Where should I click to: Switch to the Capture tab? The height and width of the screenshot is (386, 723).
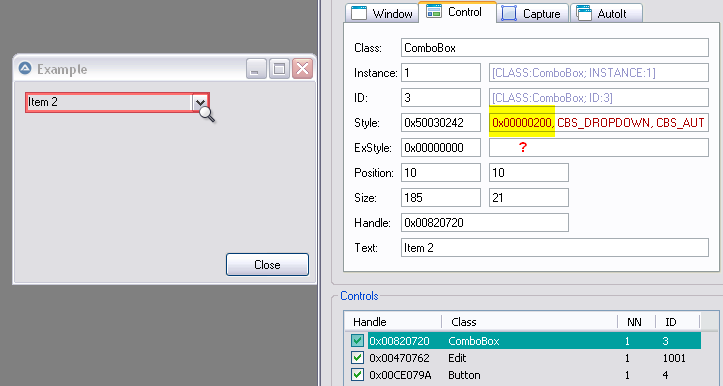532,13
